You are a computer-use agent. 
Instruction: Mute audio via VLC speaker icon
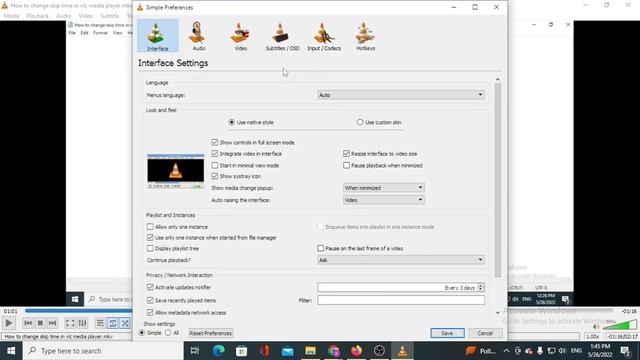coord(597,327)
